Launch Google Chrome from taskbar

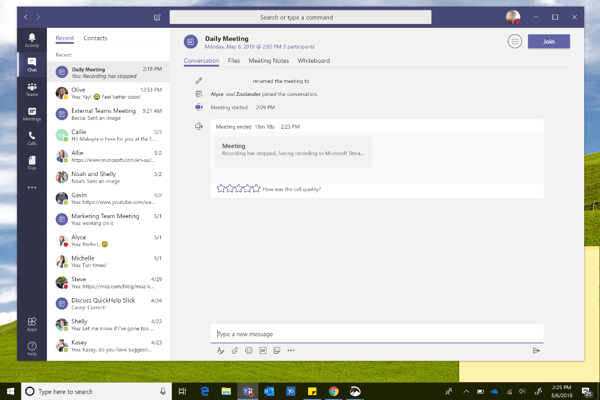(334, 391)
